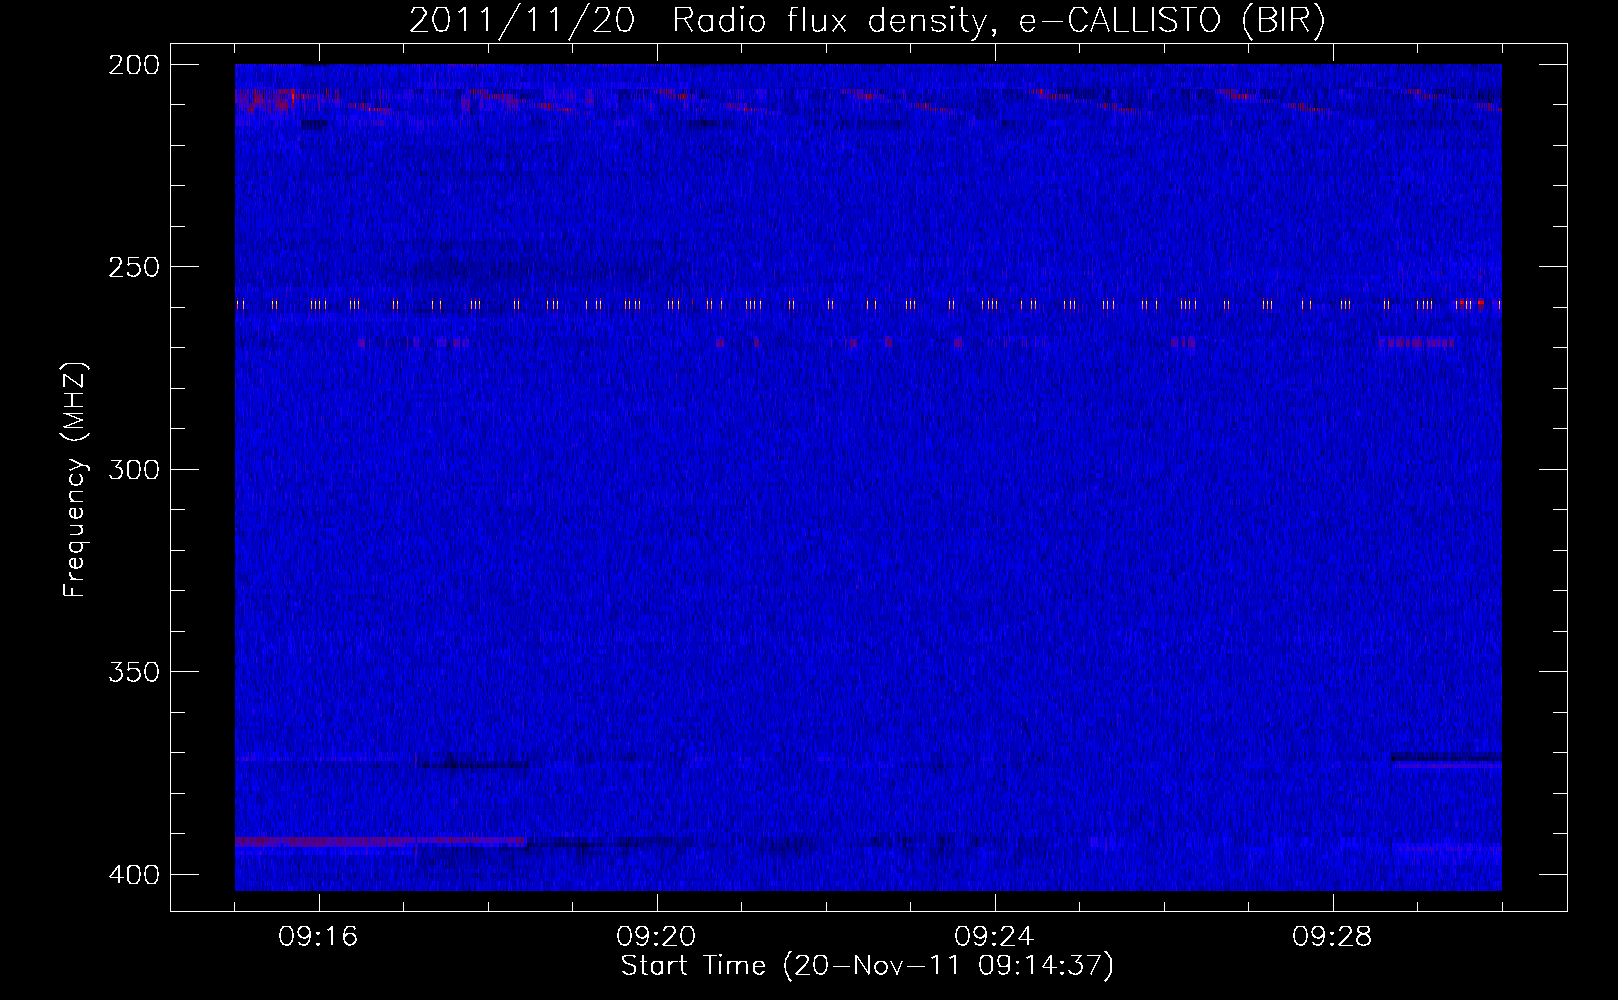1618x1000 pixels.
Task: Click the 09:24 time tick label
Action: point(994,937)
